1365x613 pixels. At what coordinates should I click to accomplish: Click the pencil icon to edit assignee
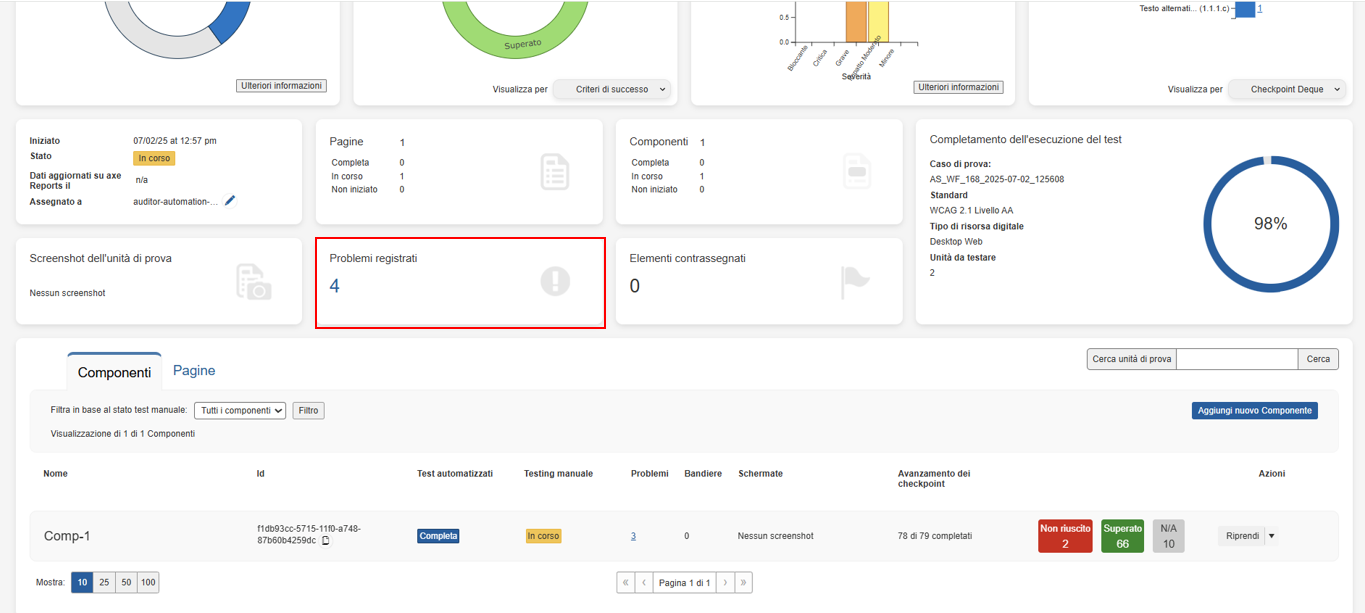pyautogui.click(x=230, y=201)
